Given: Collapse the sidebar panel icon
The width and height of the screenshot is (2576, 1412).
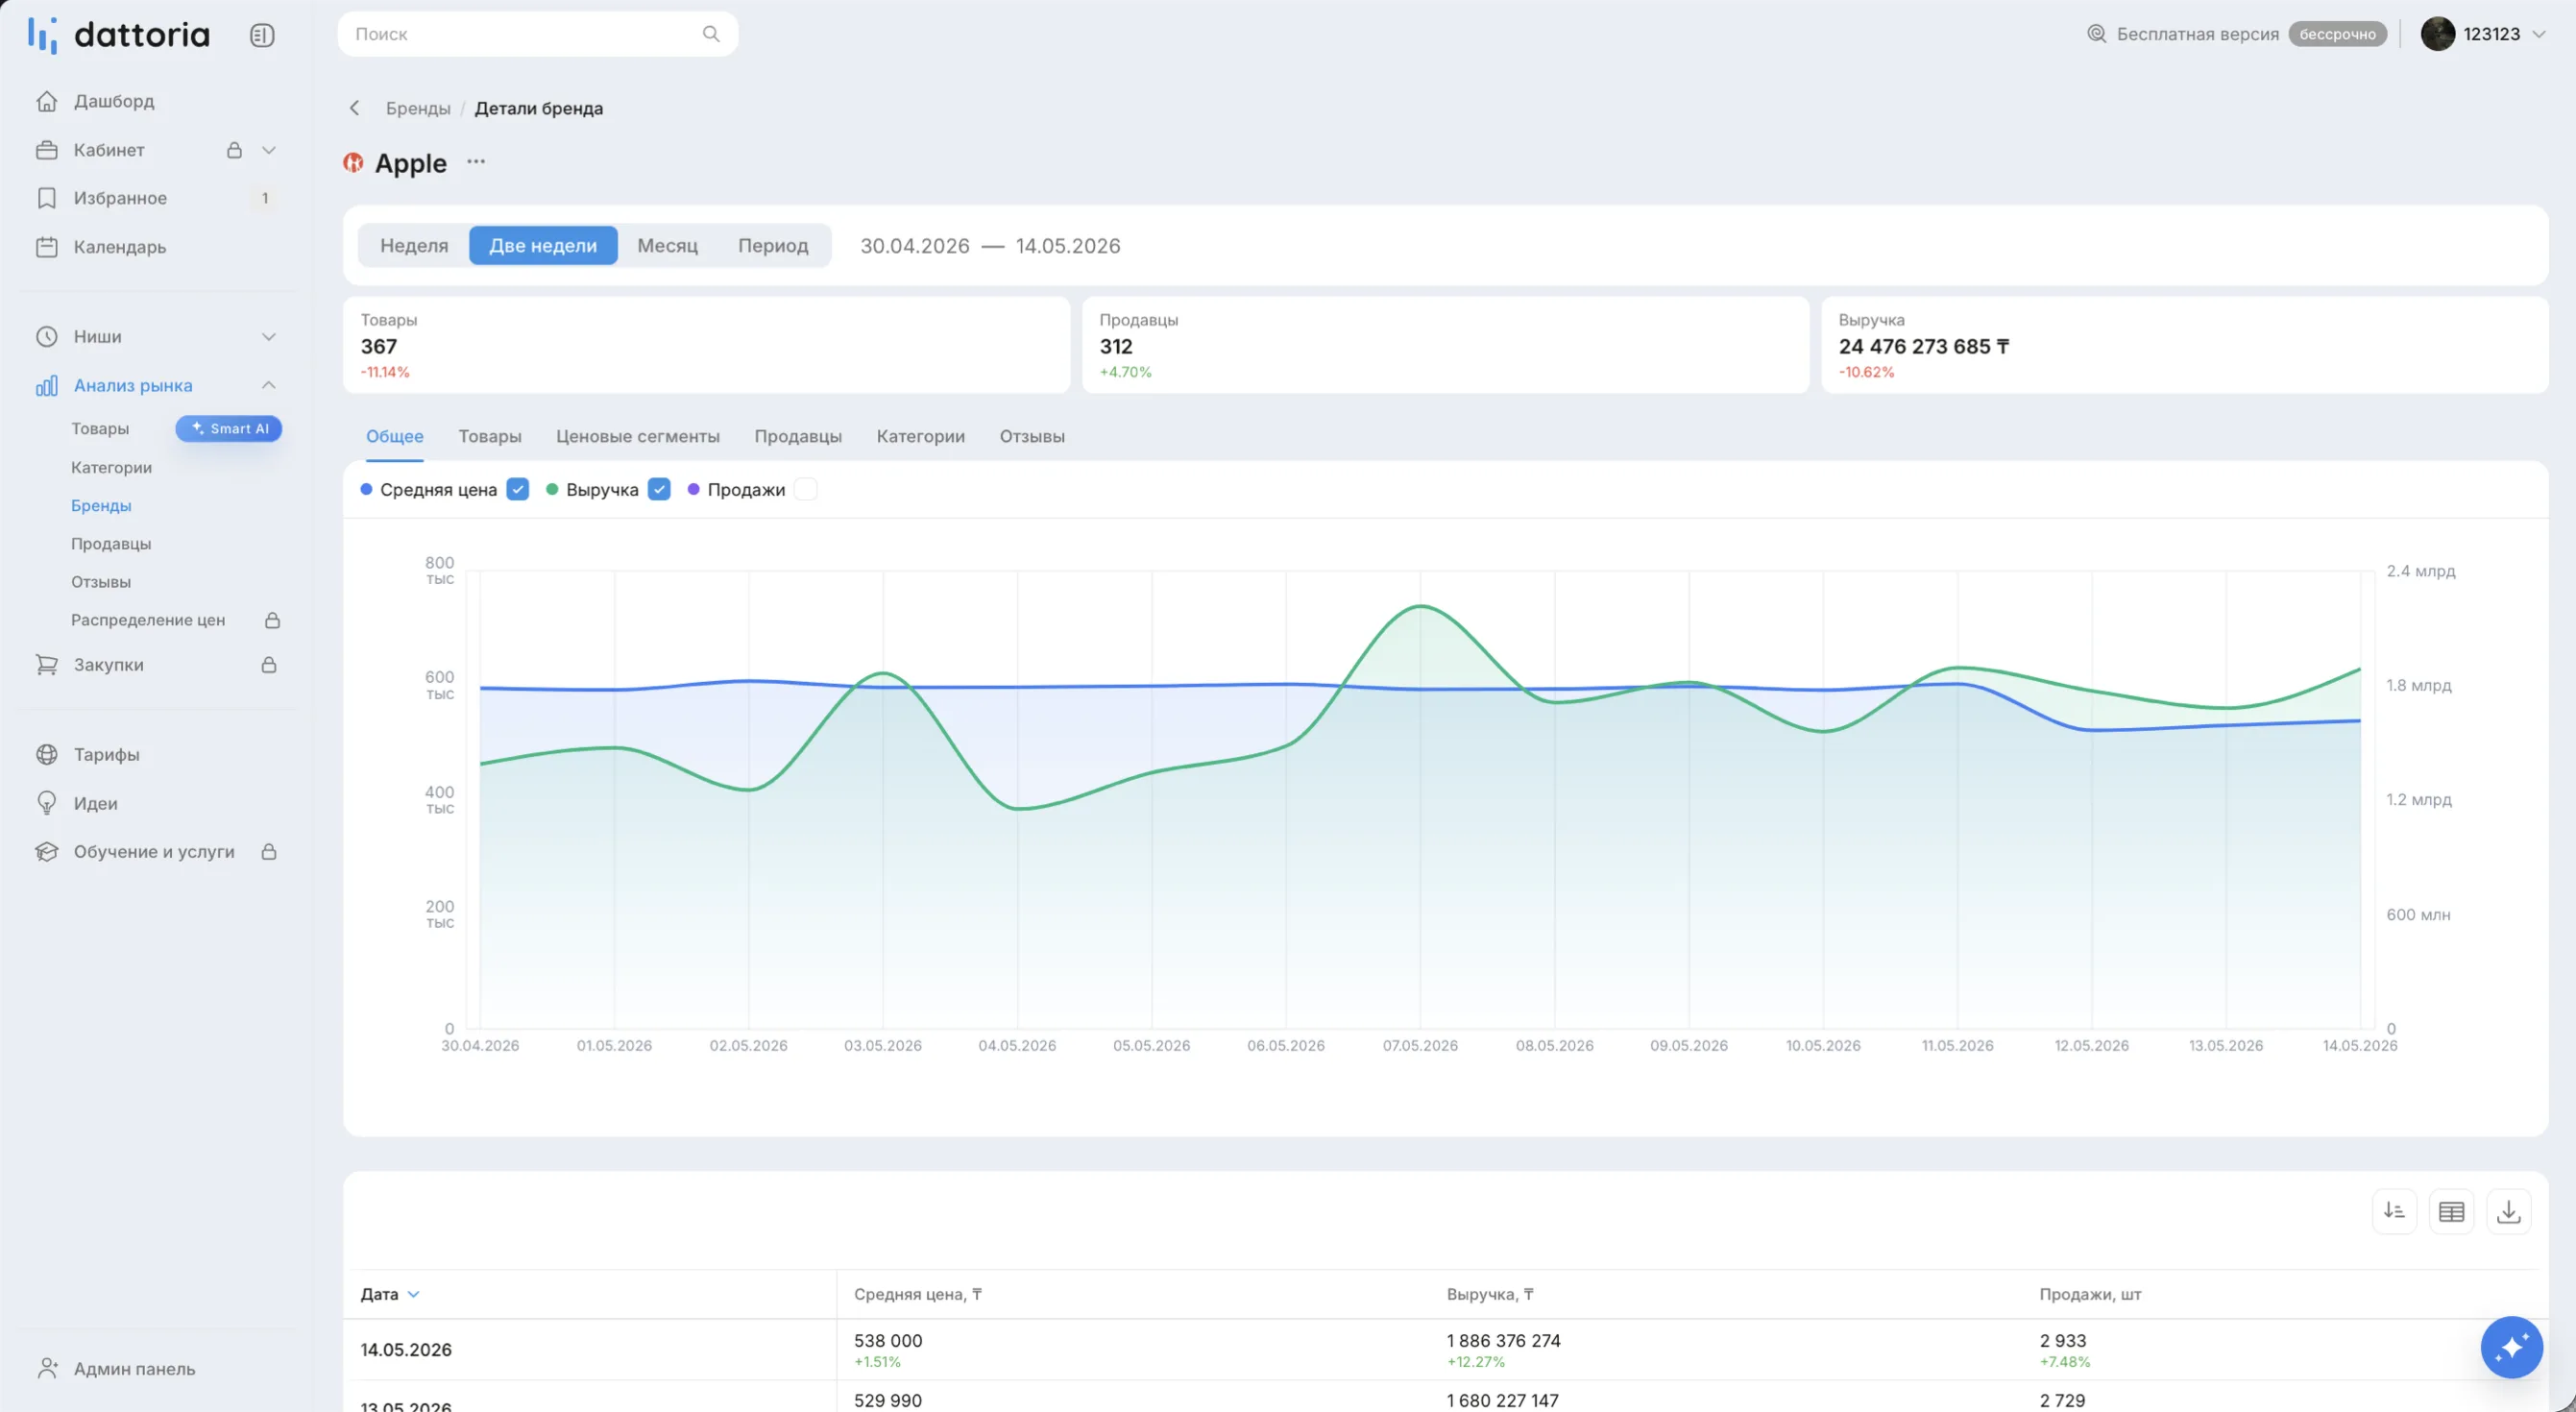Looking at the screenshot, I should coord(262,35).
